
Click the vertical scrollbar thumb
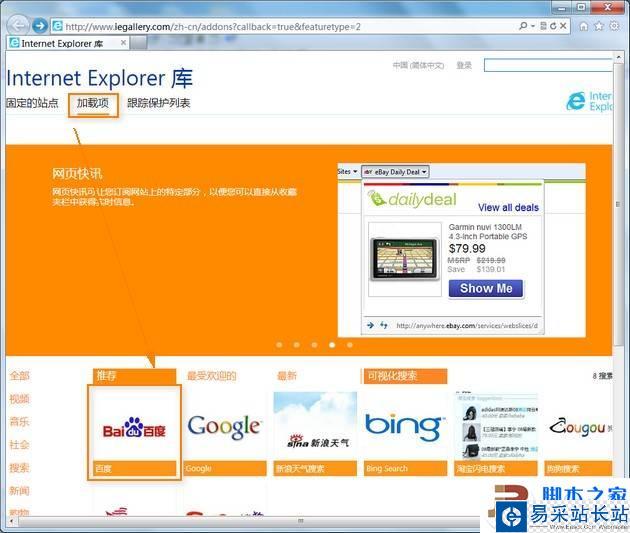point(618,204)
